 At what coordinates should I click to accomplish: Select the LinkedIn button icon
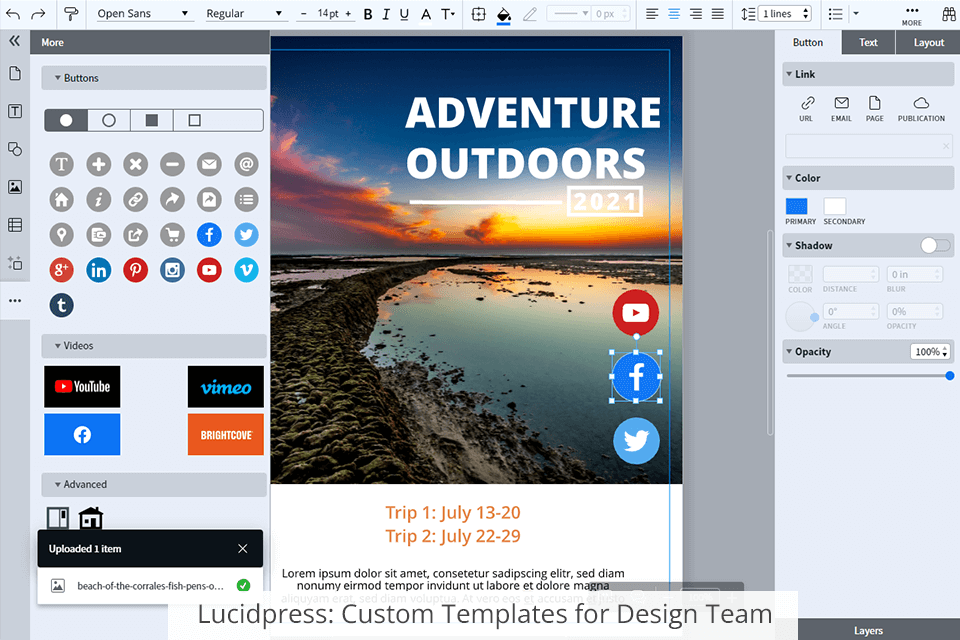tap(99, 270)
